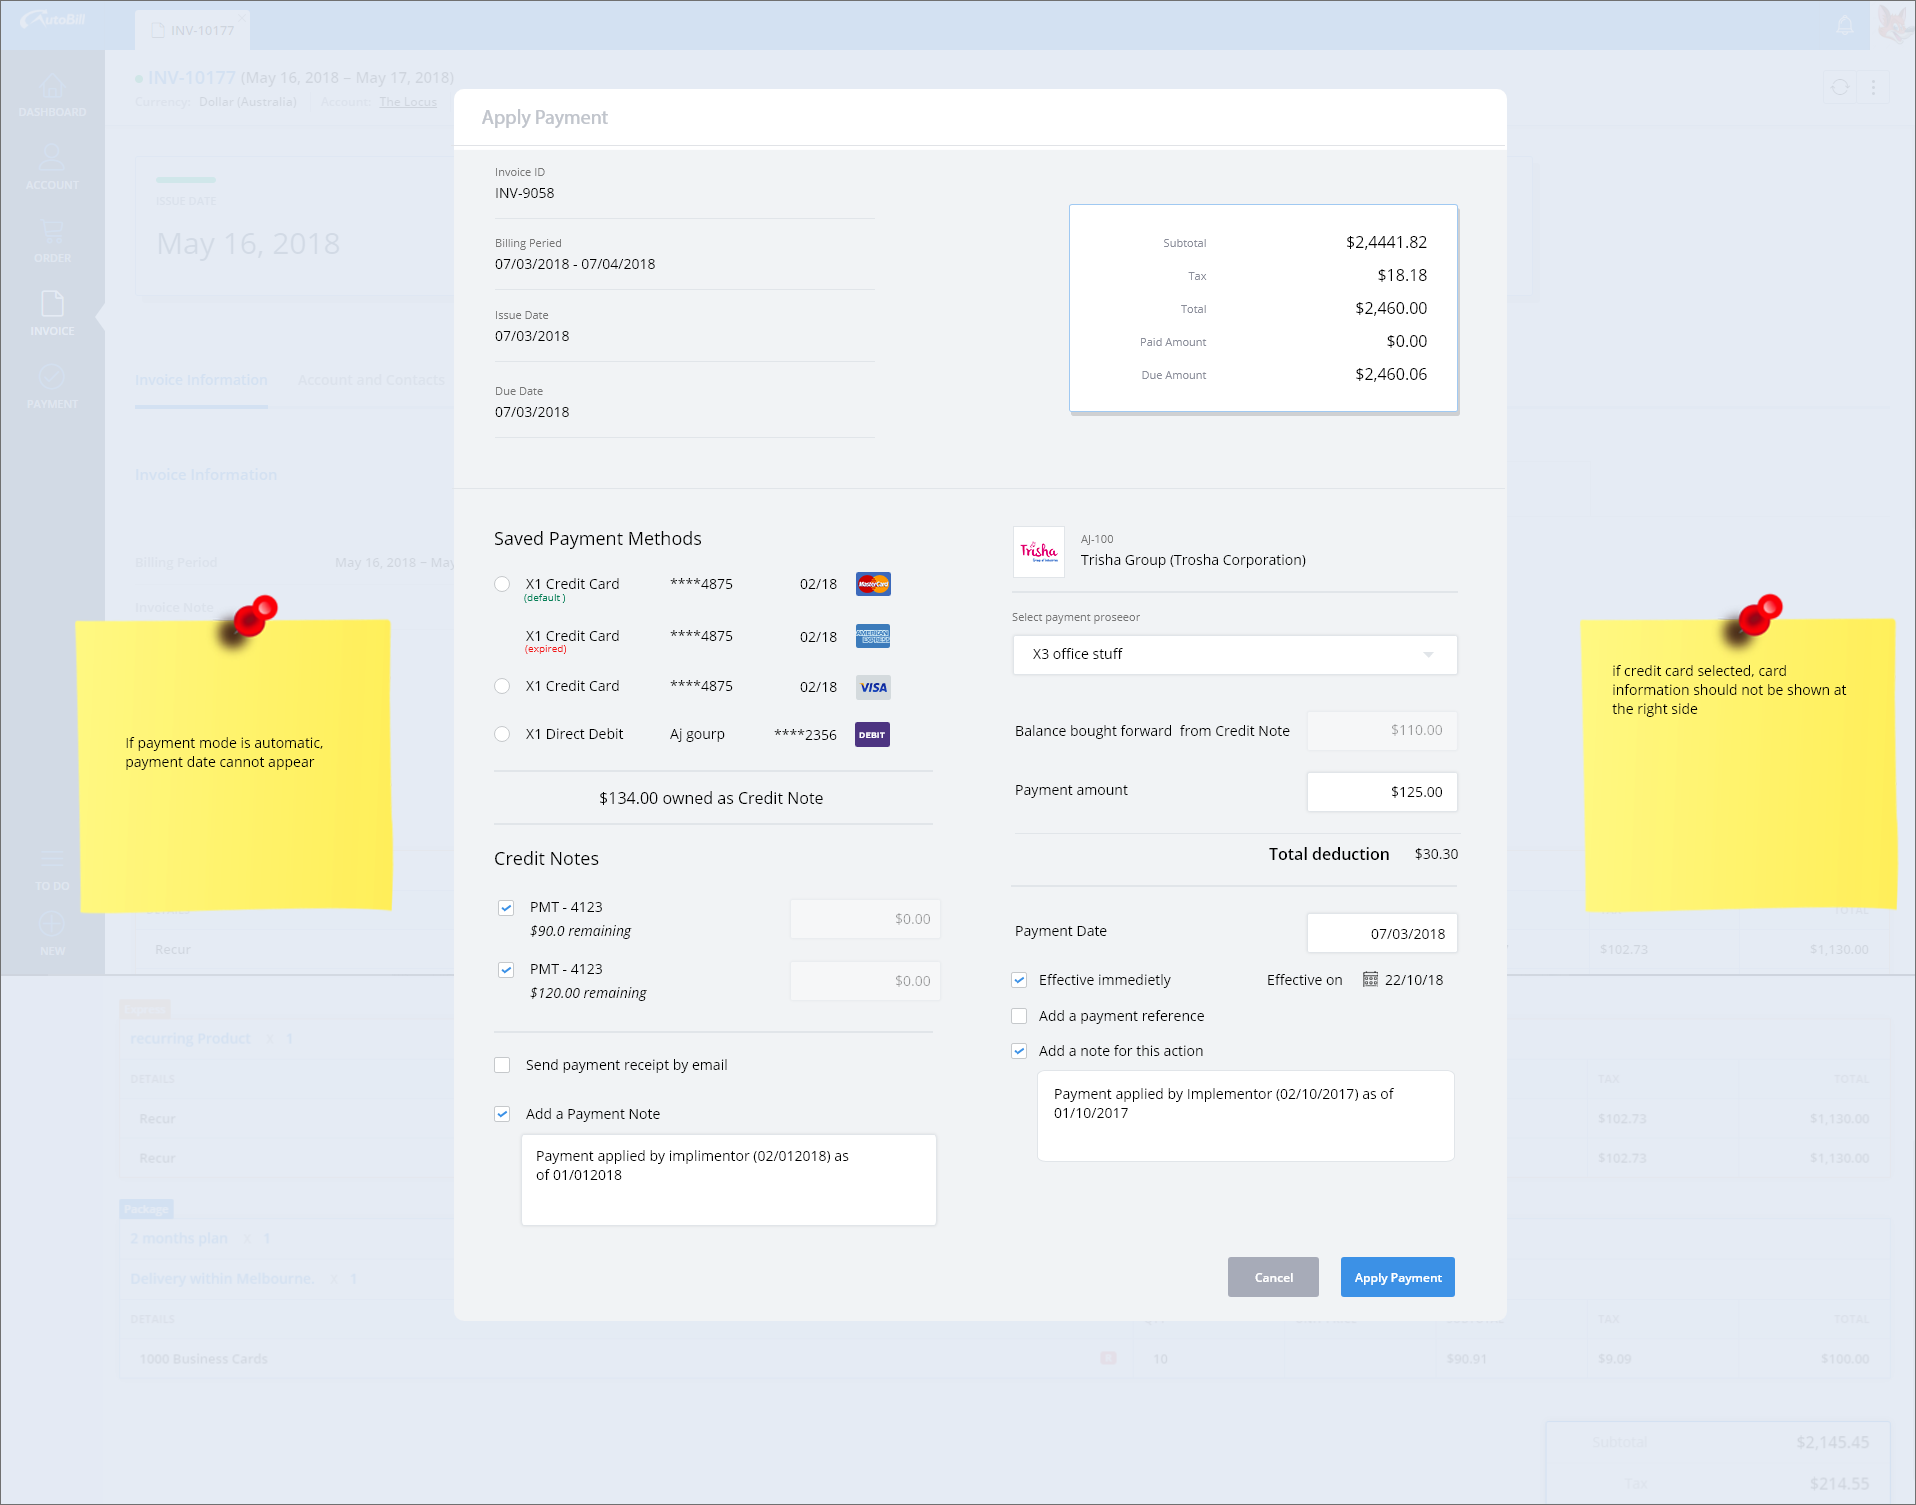Click the Cancel button
Image resolution: width=1916 pixels, height=1505 pixels.
(1273, 1278)
